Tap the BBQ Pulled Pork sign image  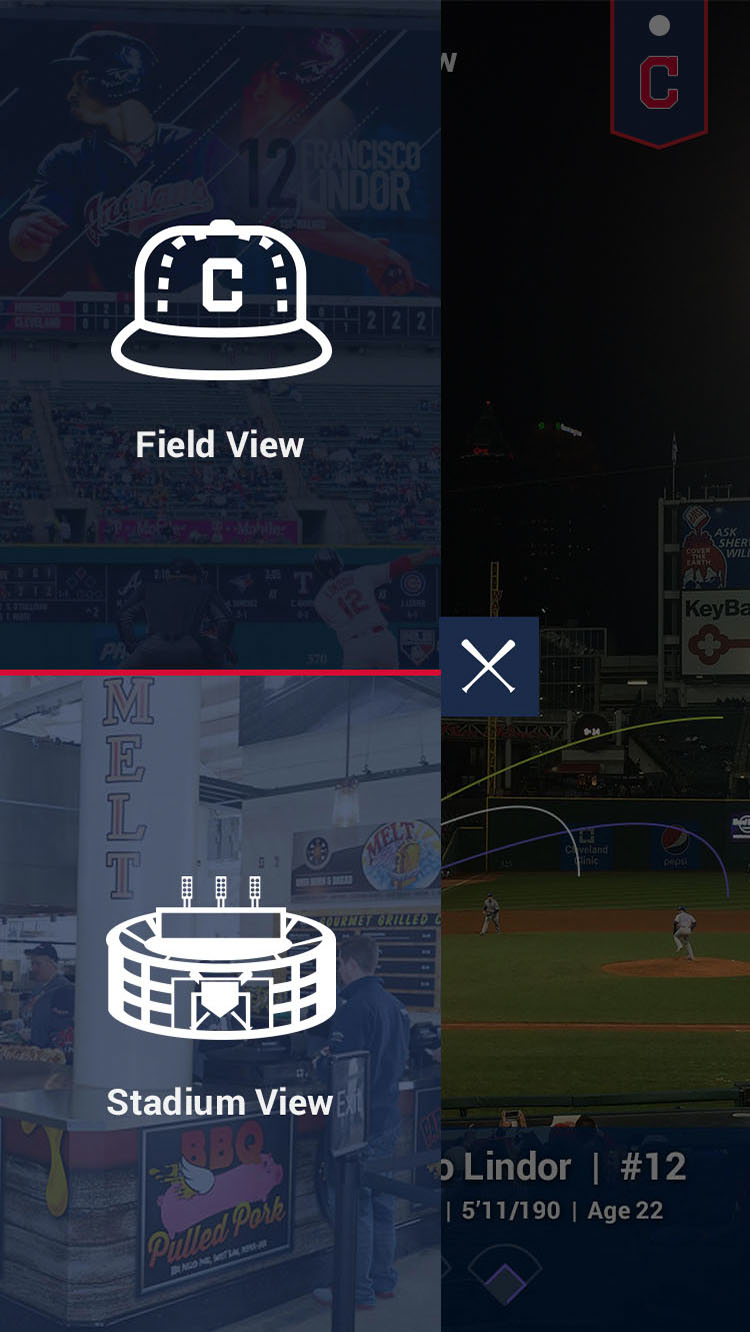(x=216, y=1202)
